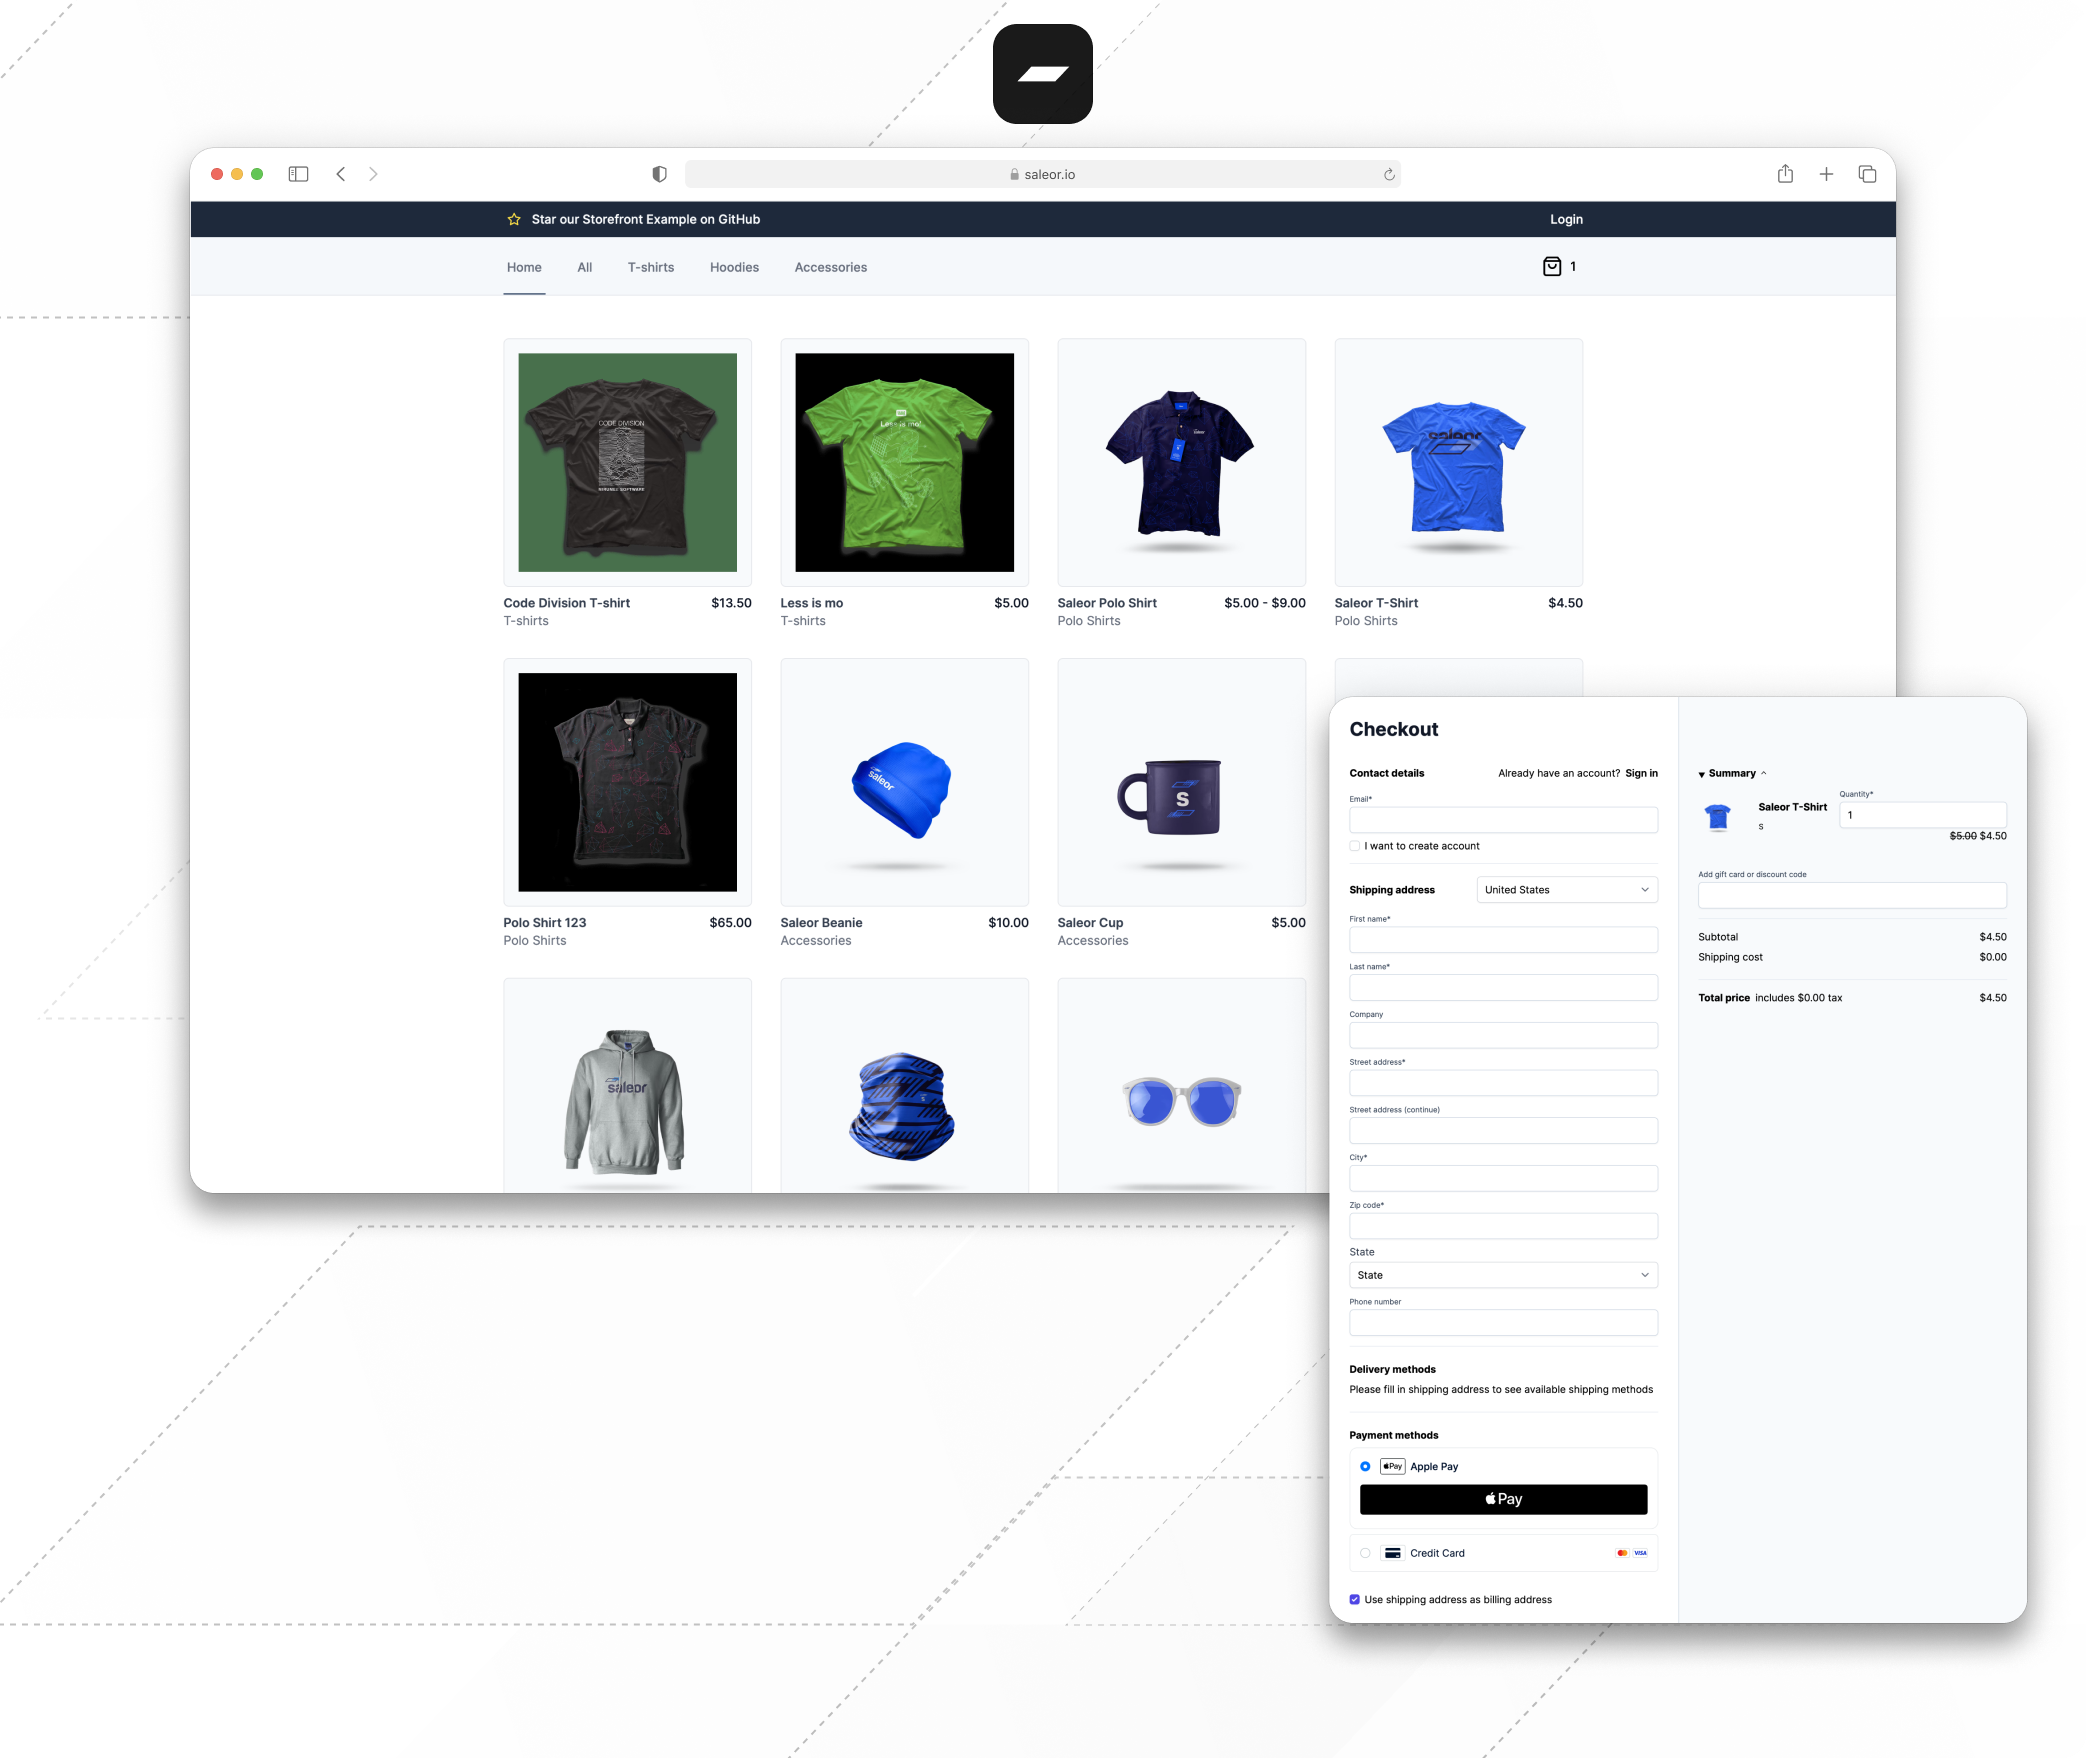Click the Sign in link in checkout

click(1641, 773)
